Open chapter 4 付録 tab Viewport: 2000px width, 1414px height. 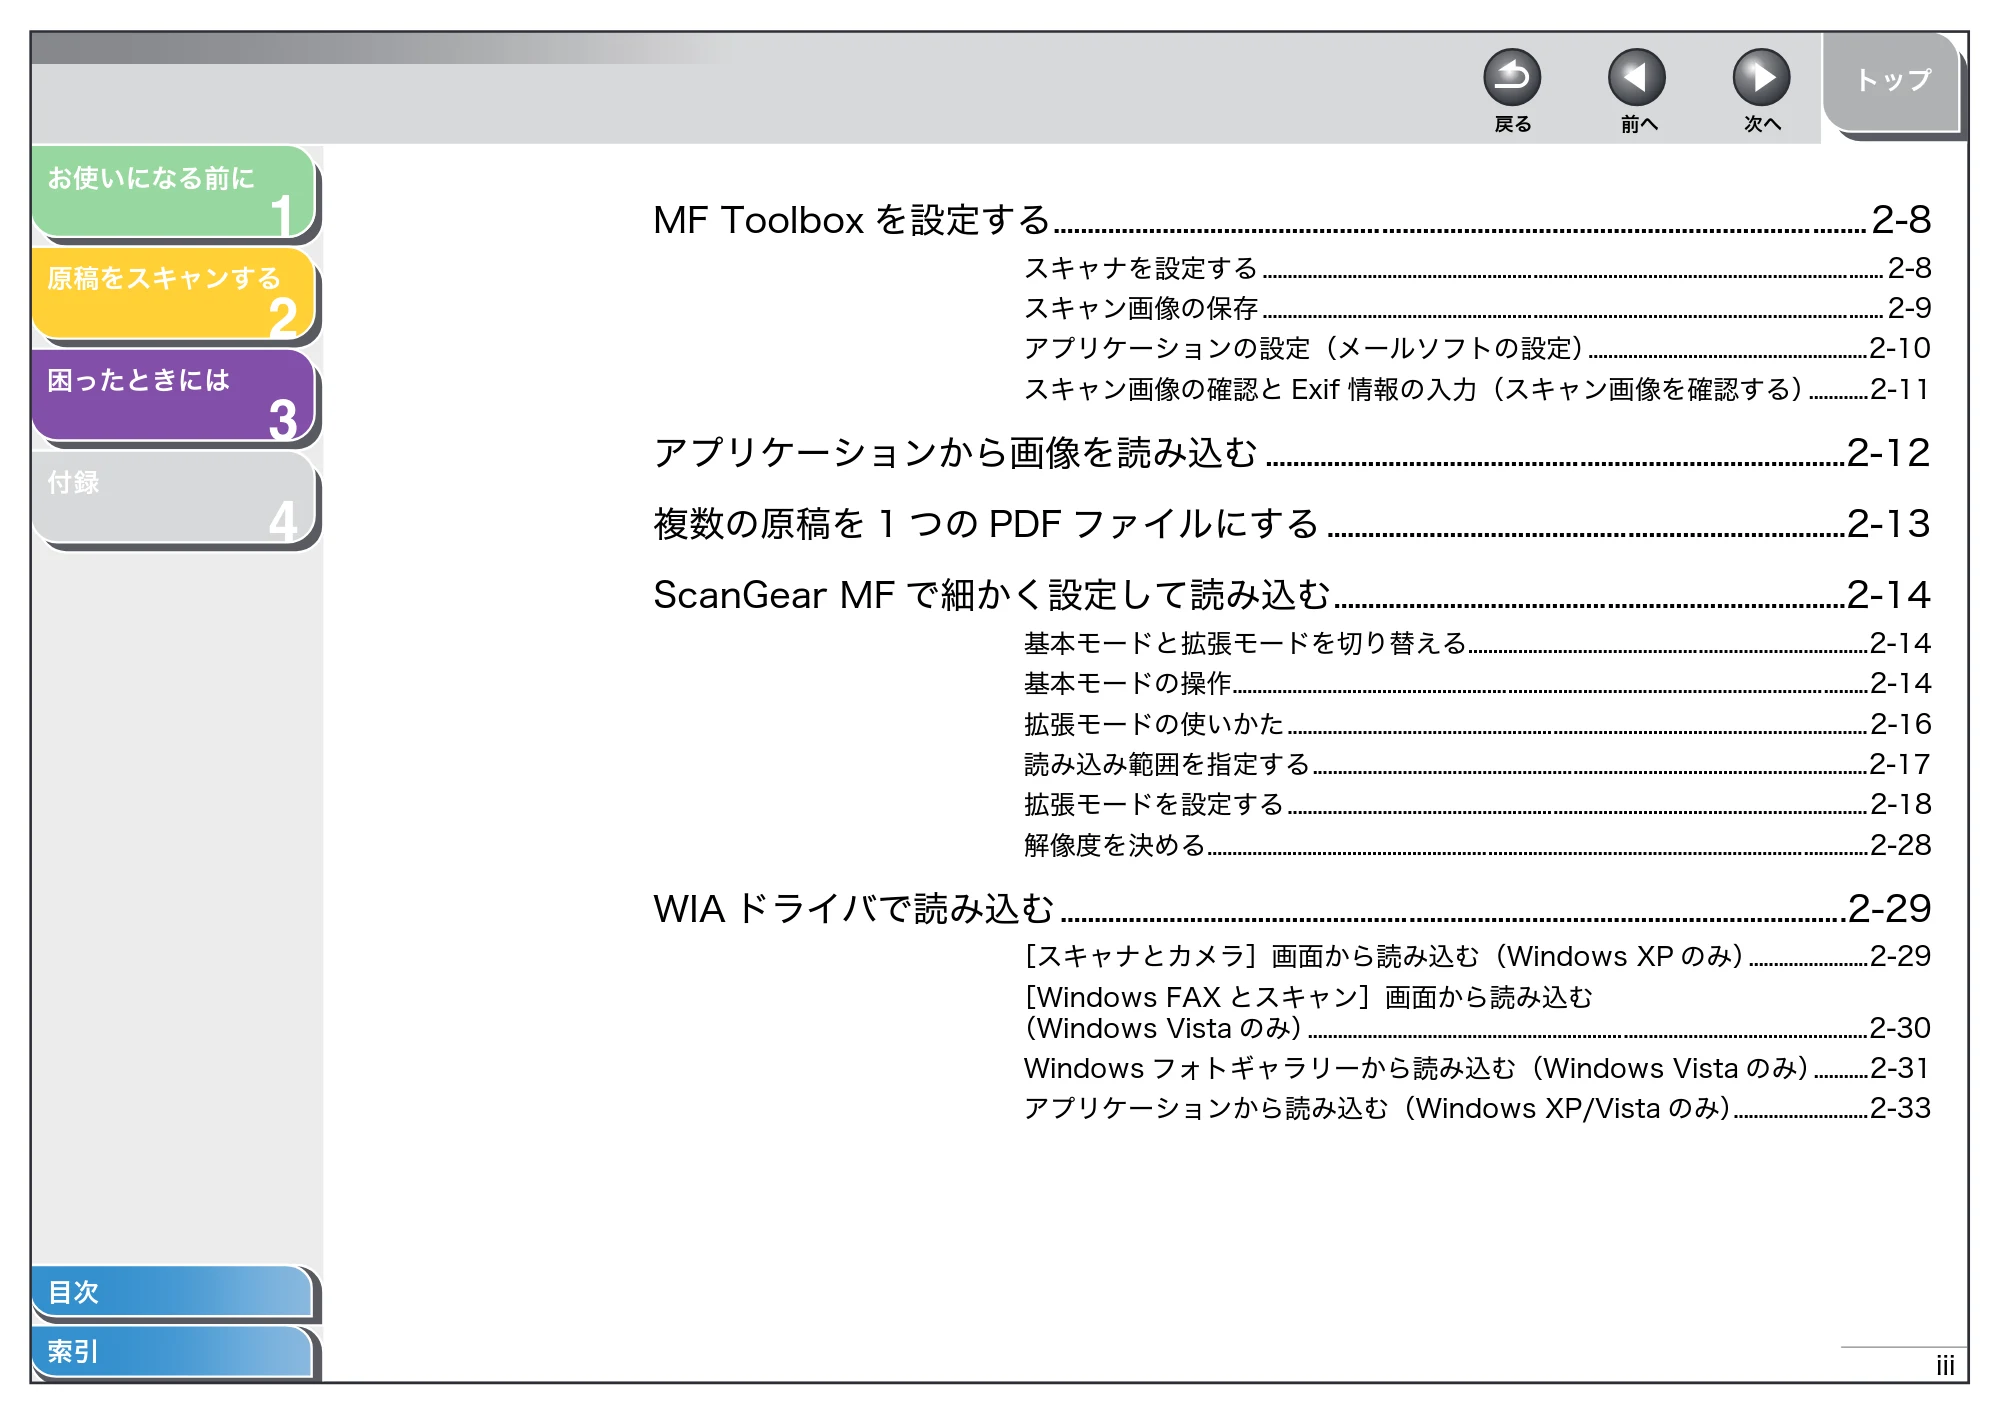click(x=174, y=497)
